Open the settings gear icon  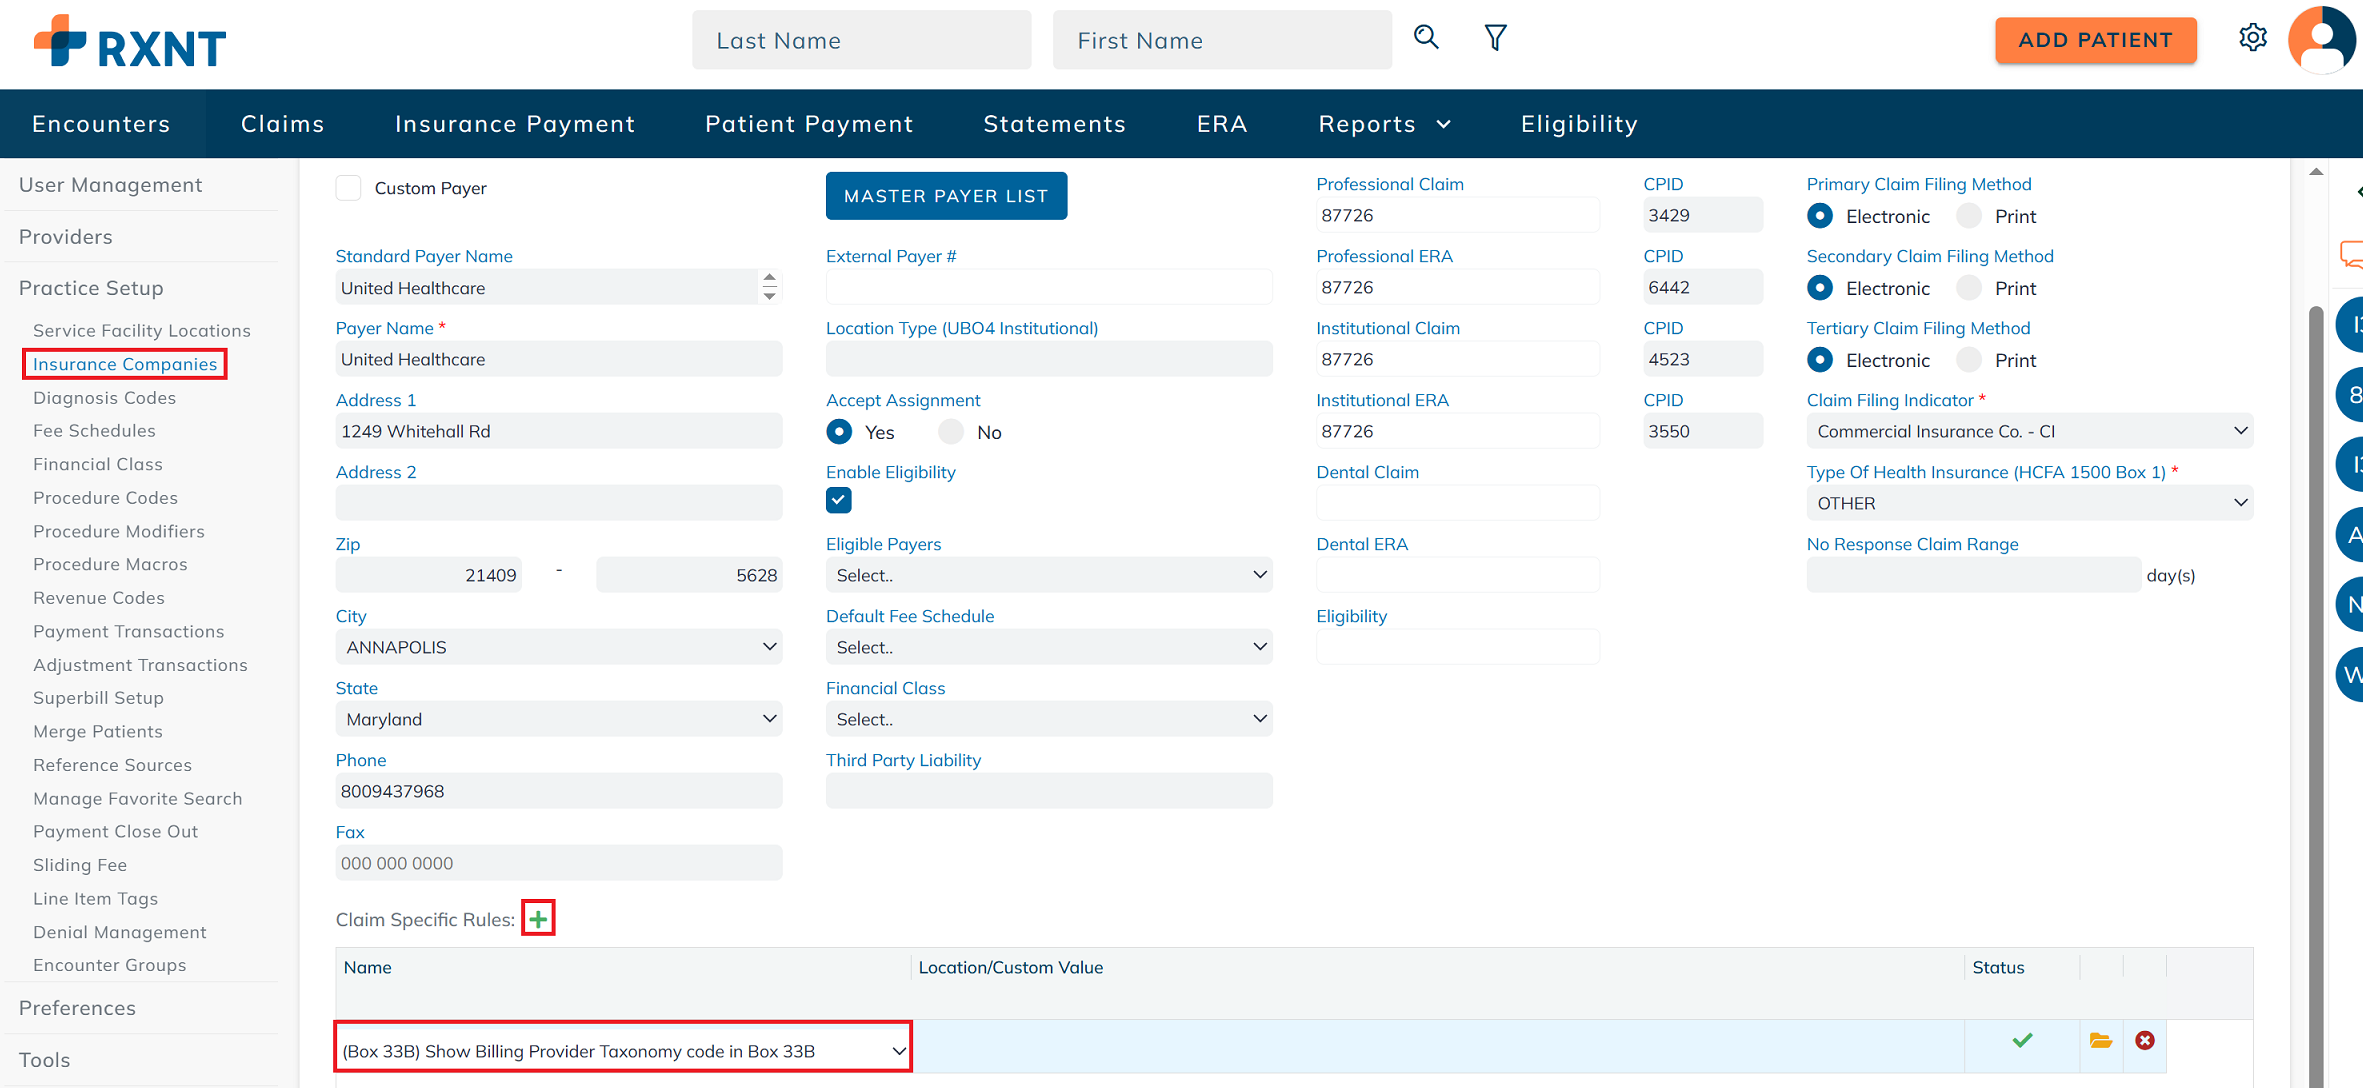click(x=2252, y=38)
